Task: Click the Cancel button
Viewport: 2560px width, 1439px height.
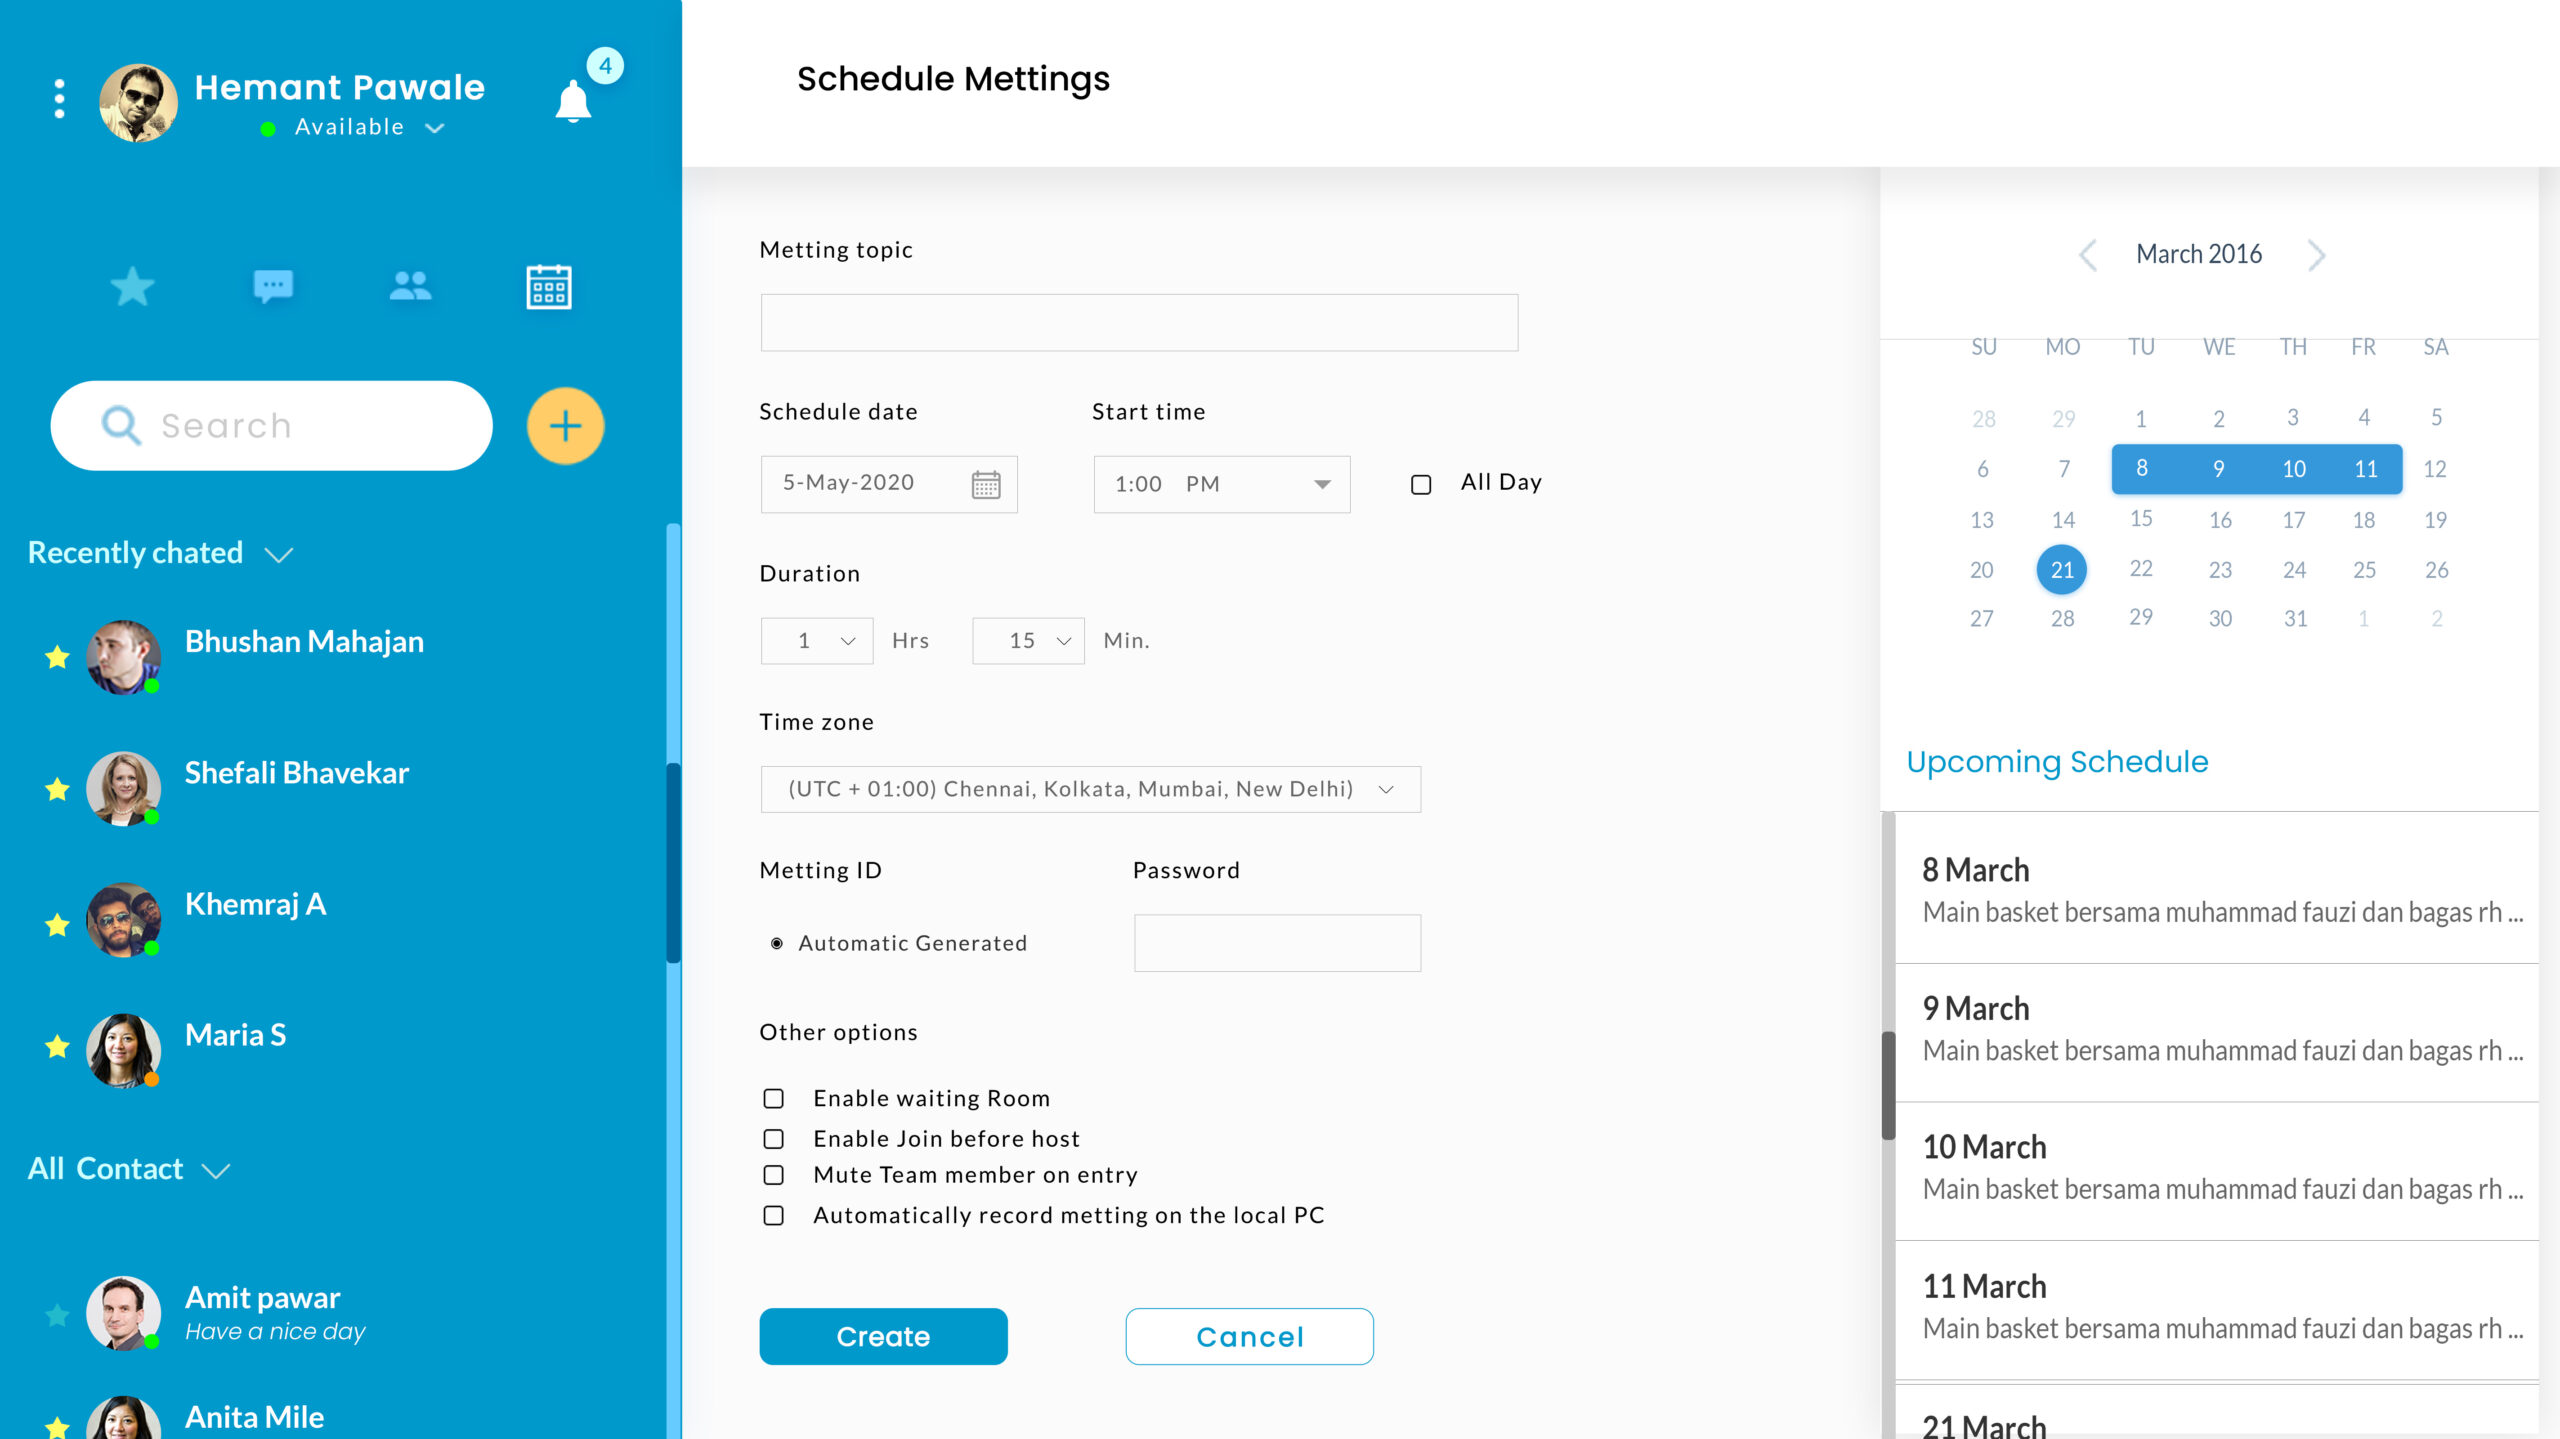Action: click(1250, 1337)
